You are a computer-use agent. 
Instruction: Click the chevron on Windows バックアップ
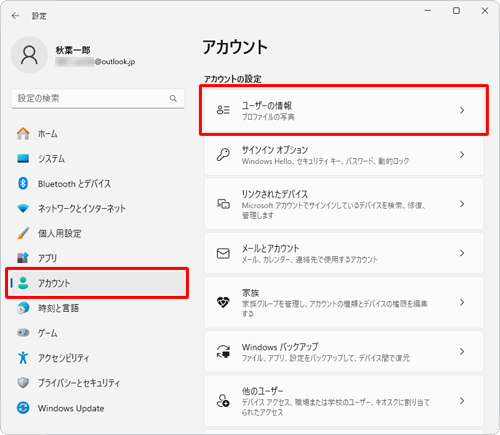tap(462, 351)
